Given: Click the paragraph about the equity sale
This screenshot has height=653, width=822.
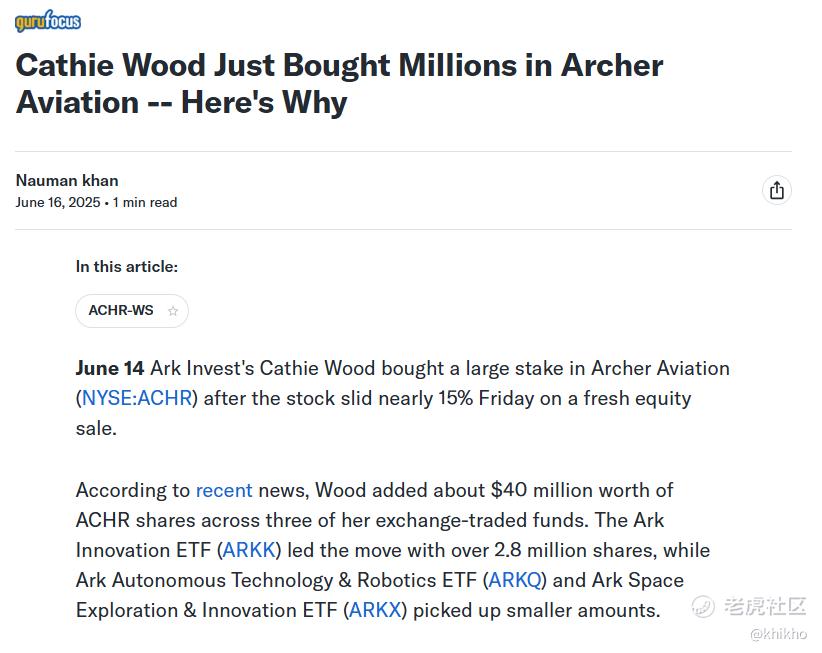Looking at the screenshot, I should coord(400,398).
